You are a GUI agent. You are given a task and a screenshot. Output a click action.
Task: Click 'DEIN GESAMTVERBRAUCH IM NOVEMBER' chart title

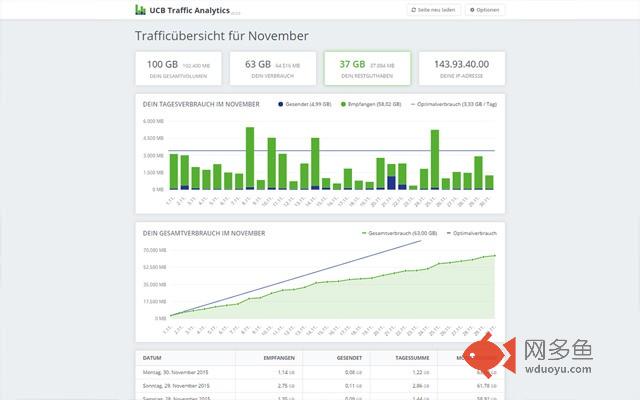click(204, 233)
